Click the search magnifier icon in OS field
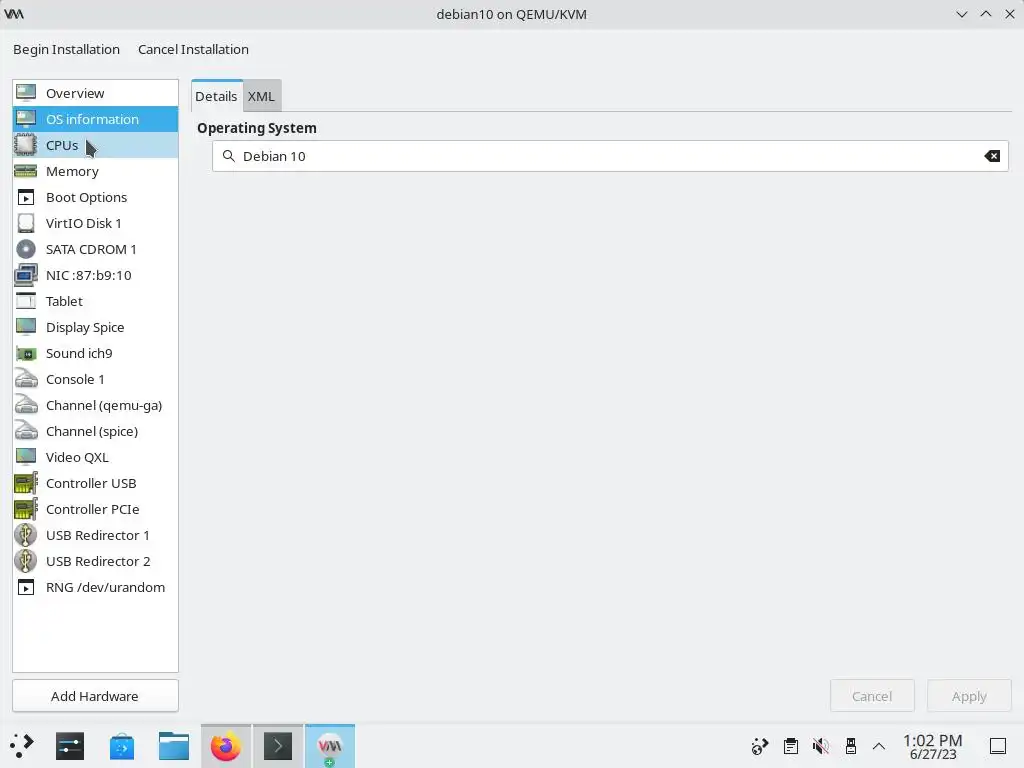 [229, 156]
